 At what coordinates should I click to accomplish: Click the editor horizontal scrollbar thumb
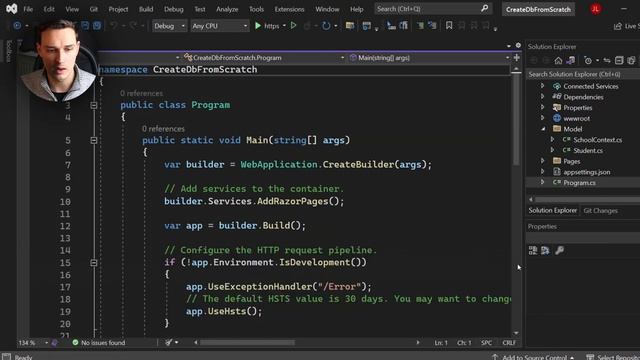tap(247, 343)
